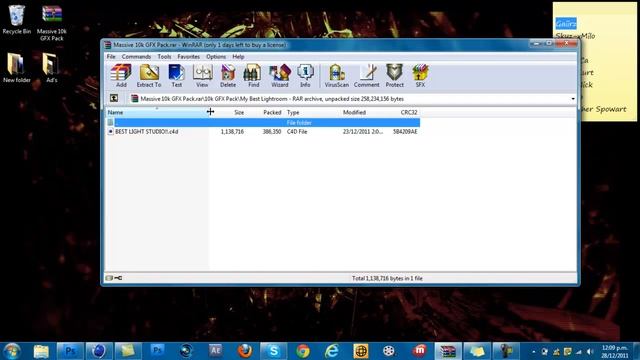Click the Sticky Notes taskbar button
The height and width of the screenshot is (360, 640).
(x=477, y=351)
